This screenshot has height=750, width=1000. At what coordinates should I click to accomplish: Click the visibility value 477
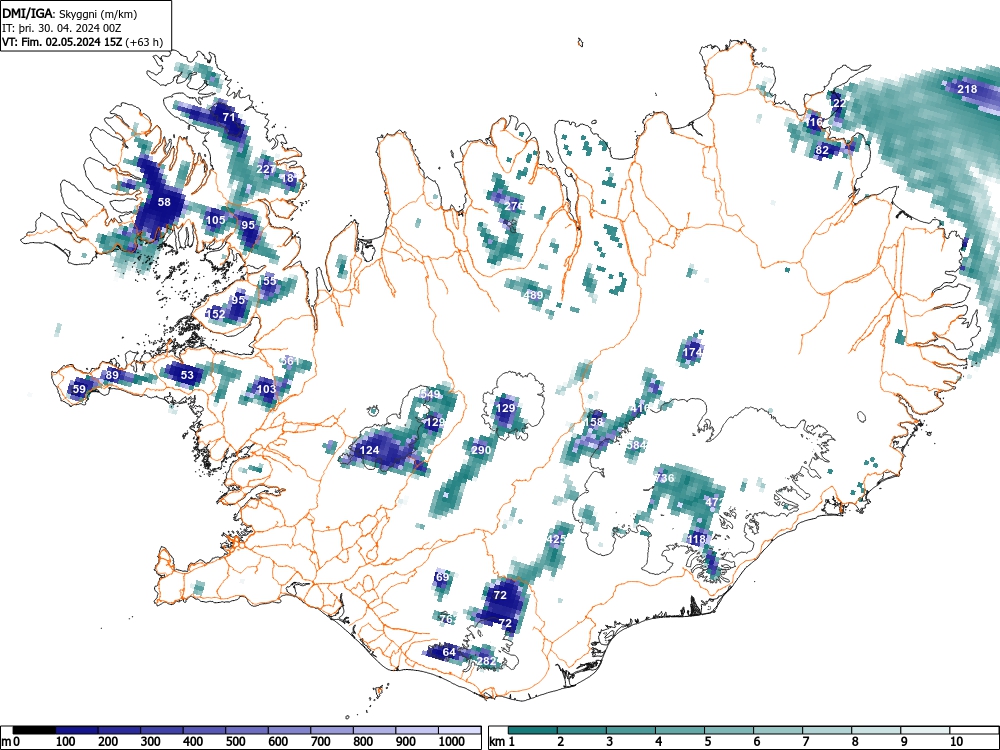pos(714,501)
